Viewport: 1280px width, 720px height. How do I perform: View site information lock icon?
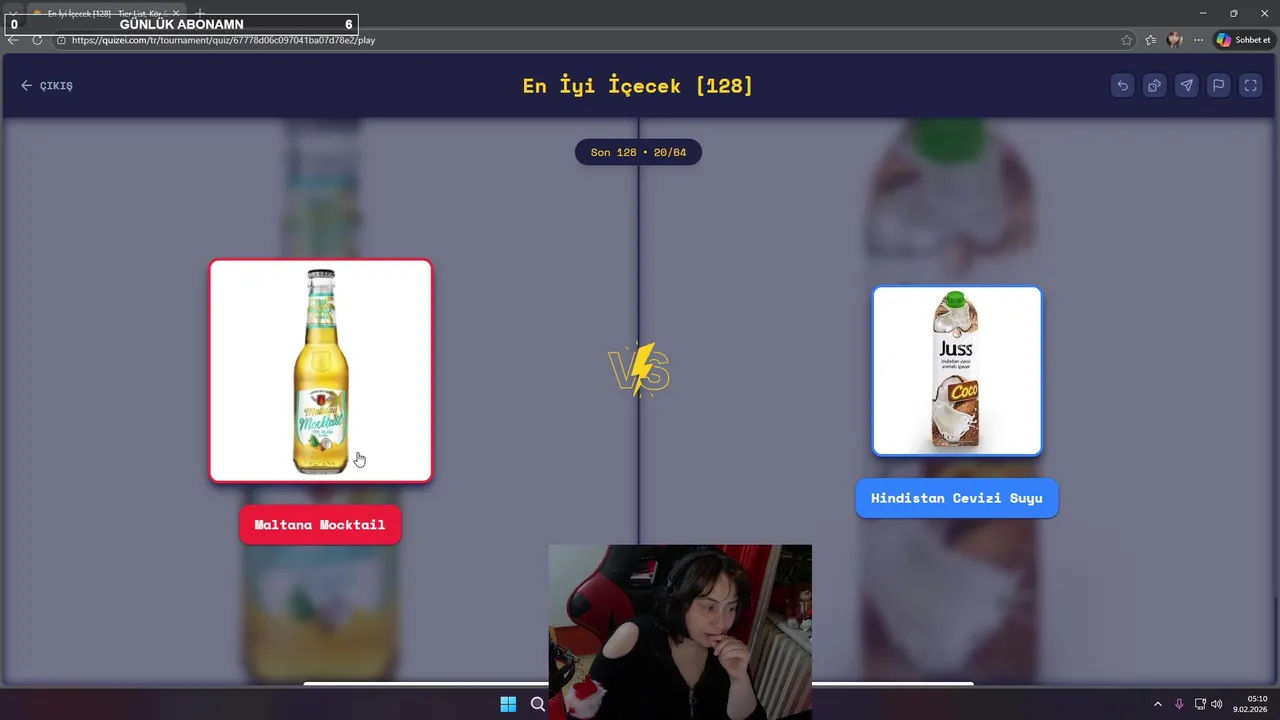(61, 40)
